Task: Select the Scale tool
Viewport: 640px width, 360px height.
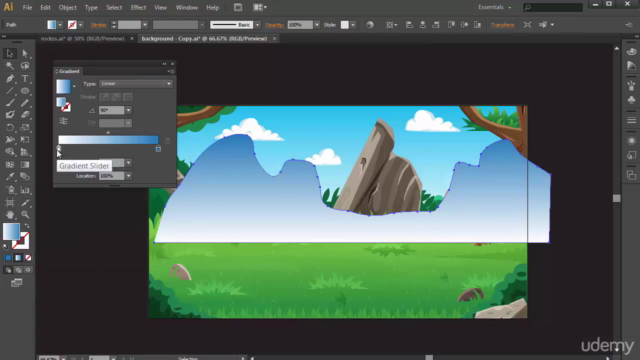Action: [25, 128]
